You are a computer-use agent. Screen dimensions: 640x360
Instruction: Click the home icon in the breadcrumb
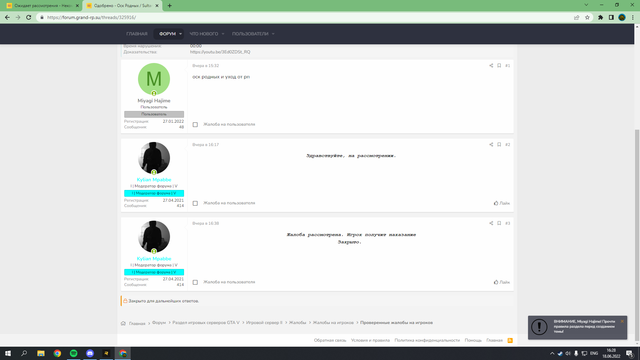[123, 323]
